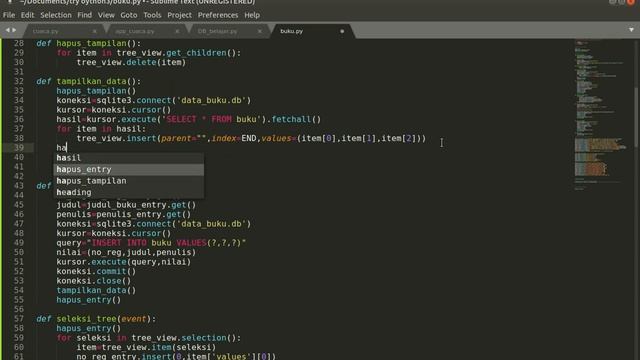The image size is (640, 360).
Task: Click 'penulis=penulis_entry.get()' line 46
Action: coord(124,214)
